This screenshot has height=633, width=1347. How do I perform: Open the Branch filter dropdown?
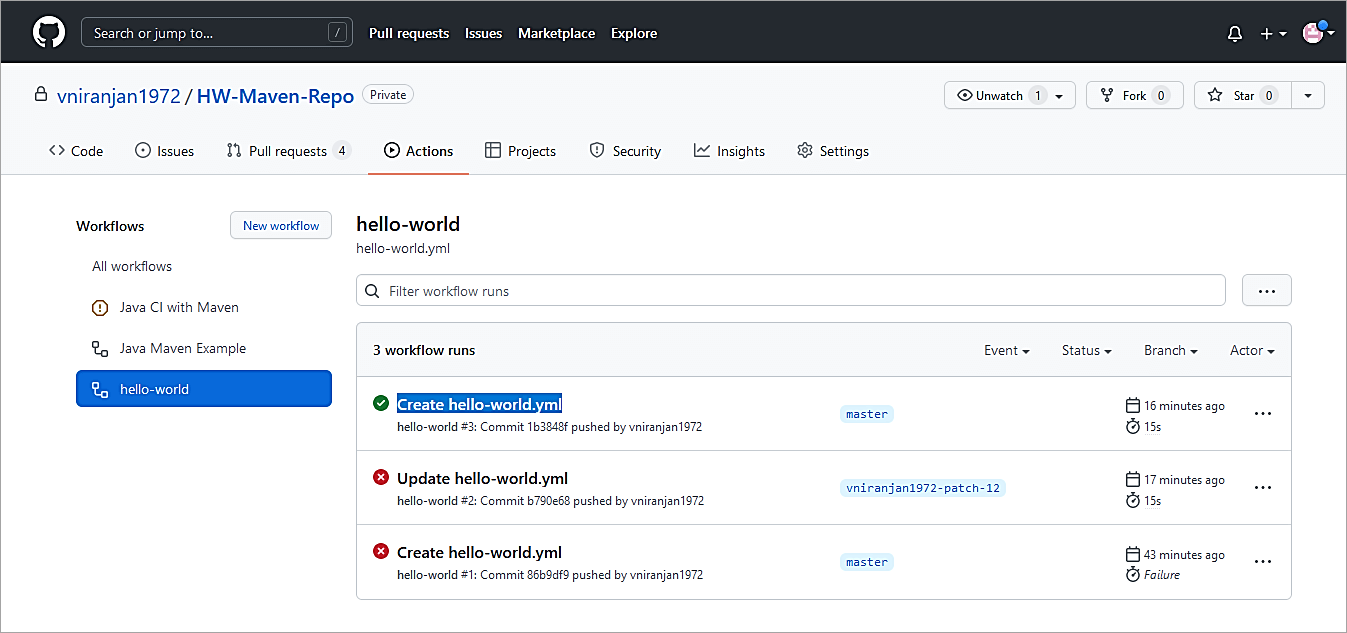pos(1170,351)
